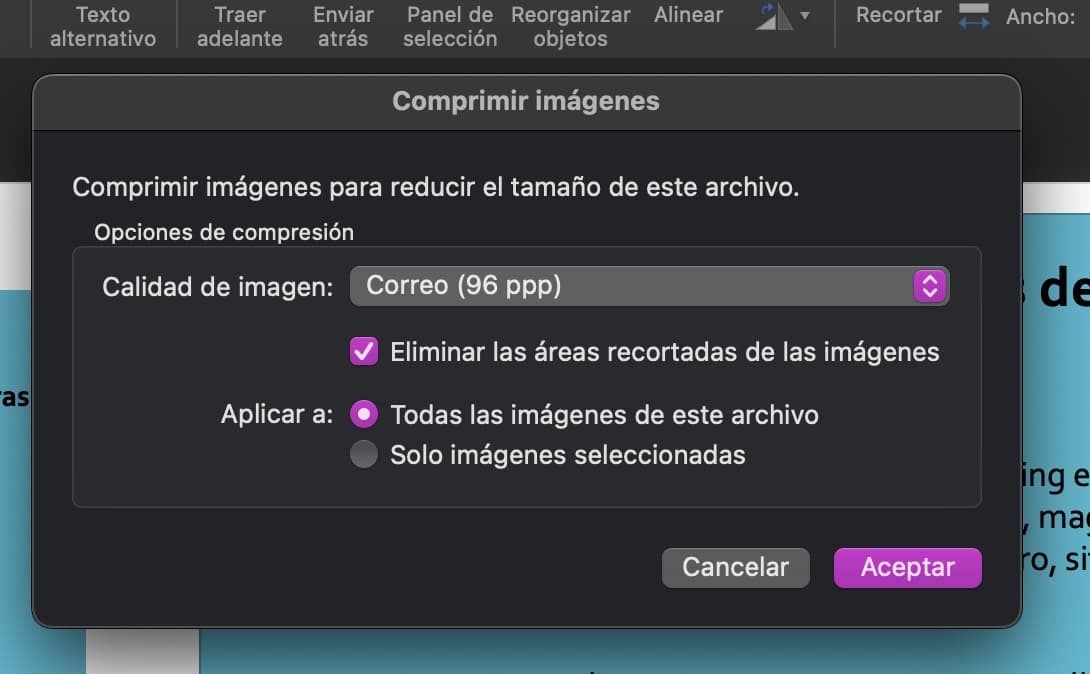Open the Calidad de imagen dropdown

click(650, 286)
